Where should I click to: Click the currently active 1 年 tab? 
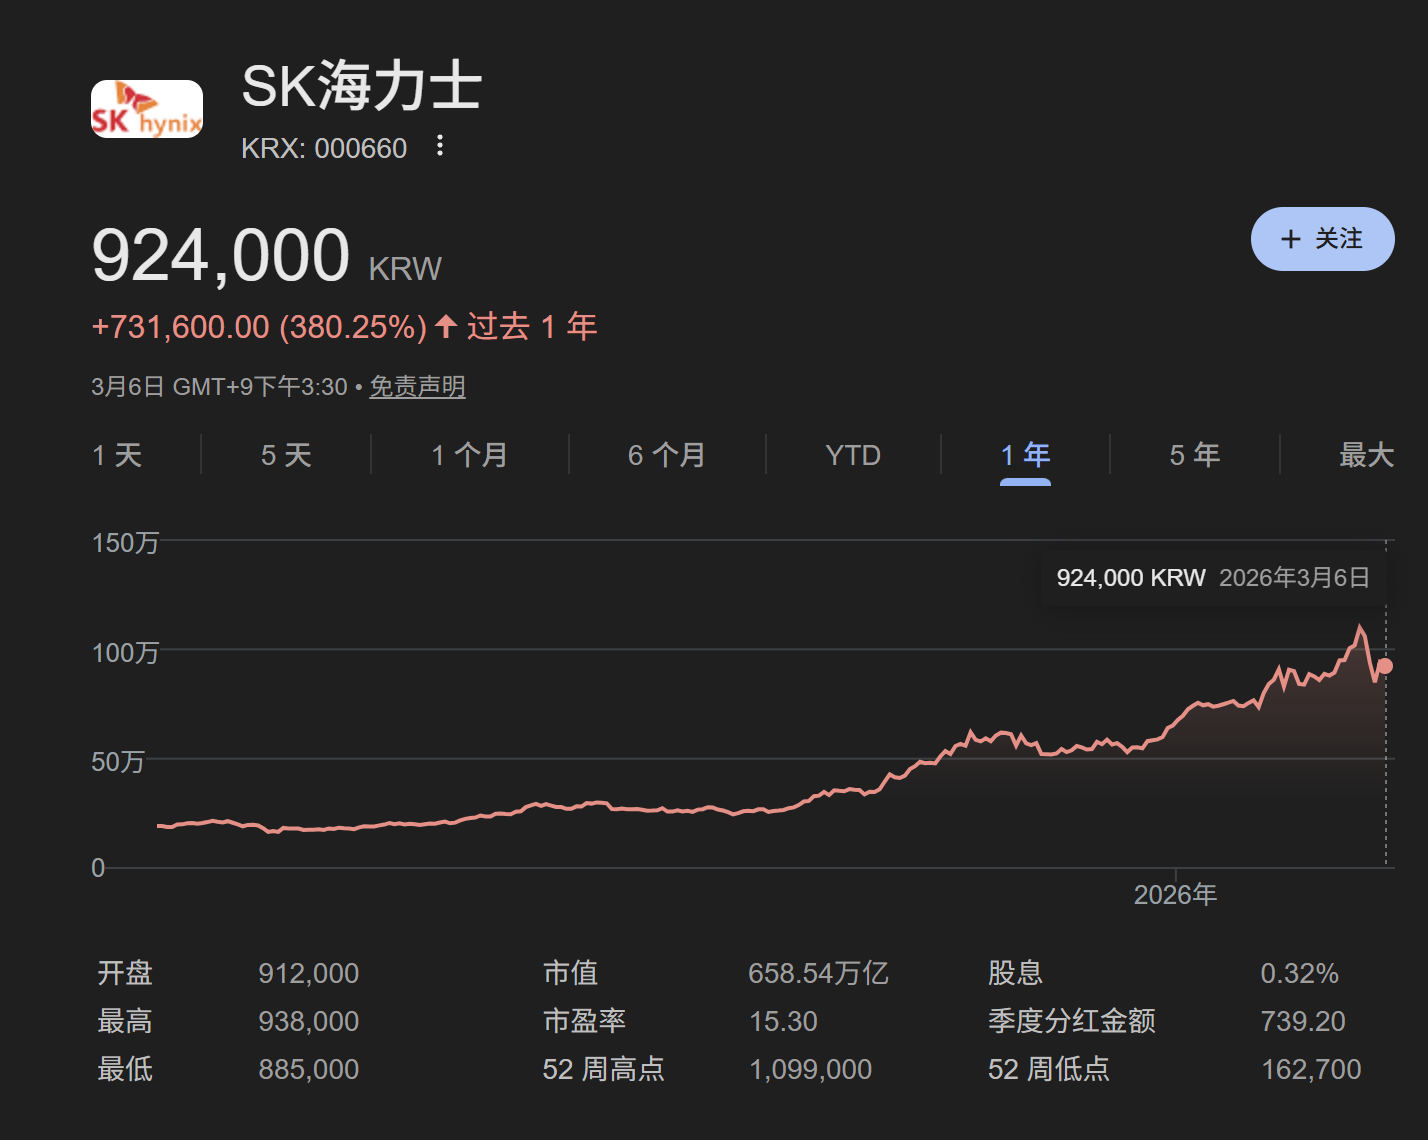tap(1025, 455)
